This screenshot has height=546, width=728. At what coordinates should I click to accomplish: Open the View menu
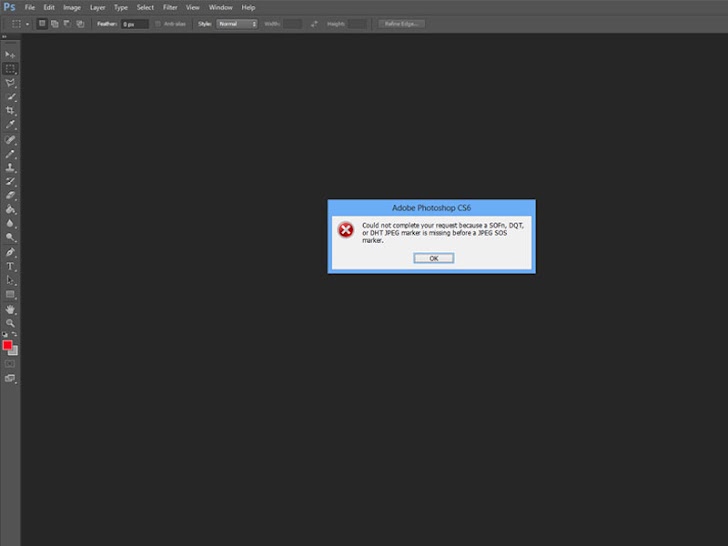pyautogui.click(x=193, y=7)
